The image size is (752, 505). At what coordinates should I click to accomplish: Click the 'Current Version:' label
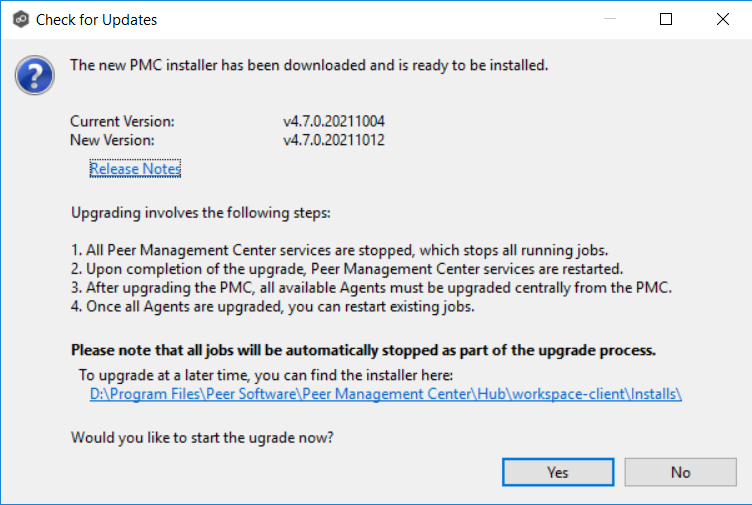[x=122, y=121]
